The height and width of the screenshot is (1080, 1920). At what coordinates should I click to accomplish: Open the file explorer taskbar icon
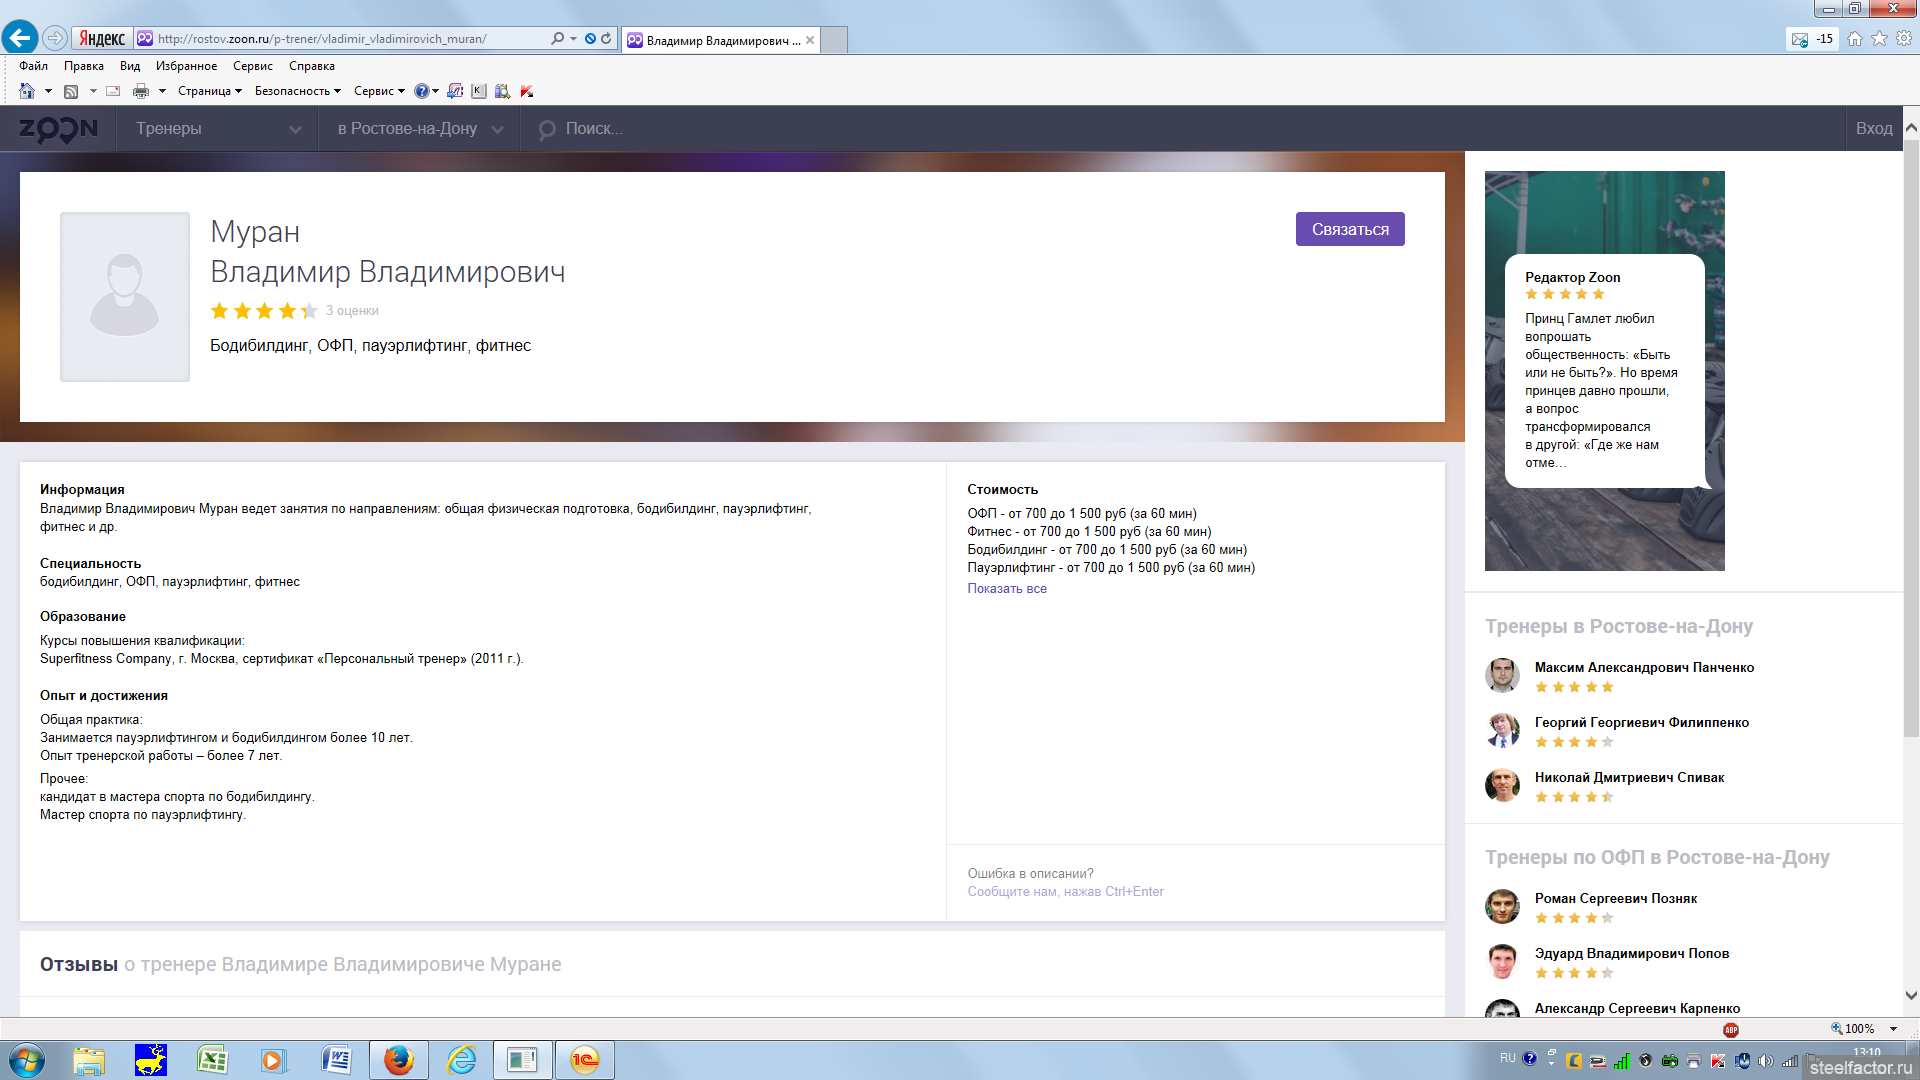point(89,1060)
